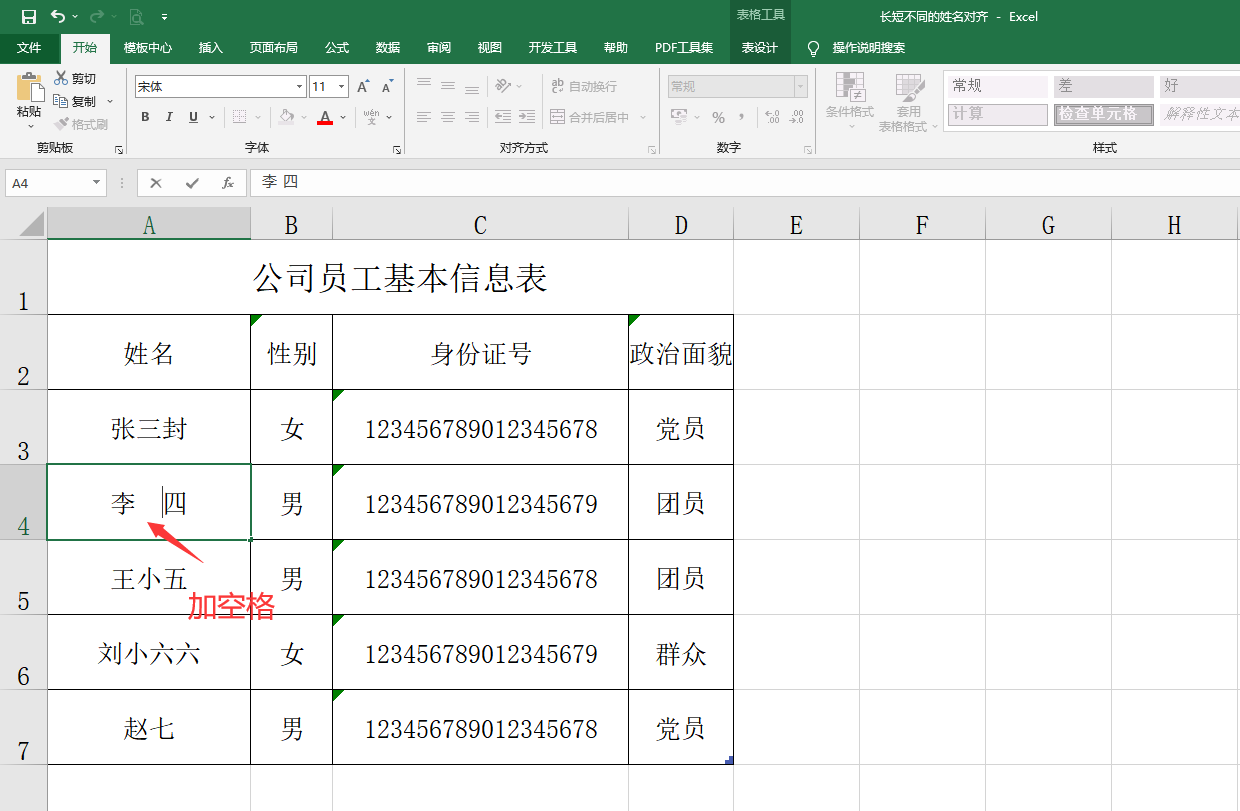This screenshot has width=1240, height=811.
Task: Decrease font size with the small A icon
Action: tap(387, 87)
